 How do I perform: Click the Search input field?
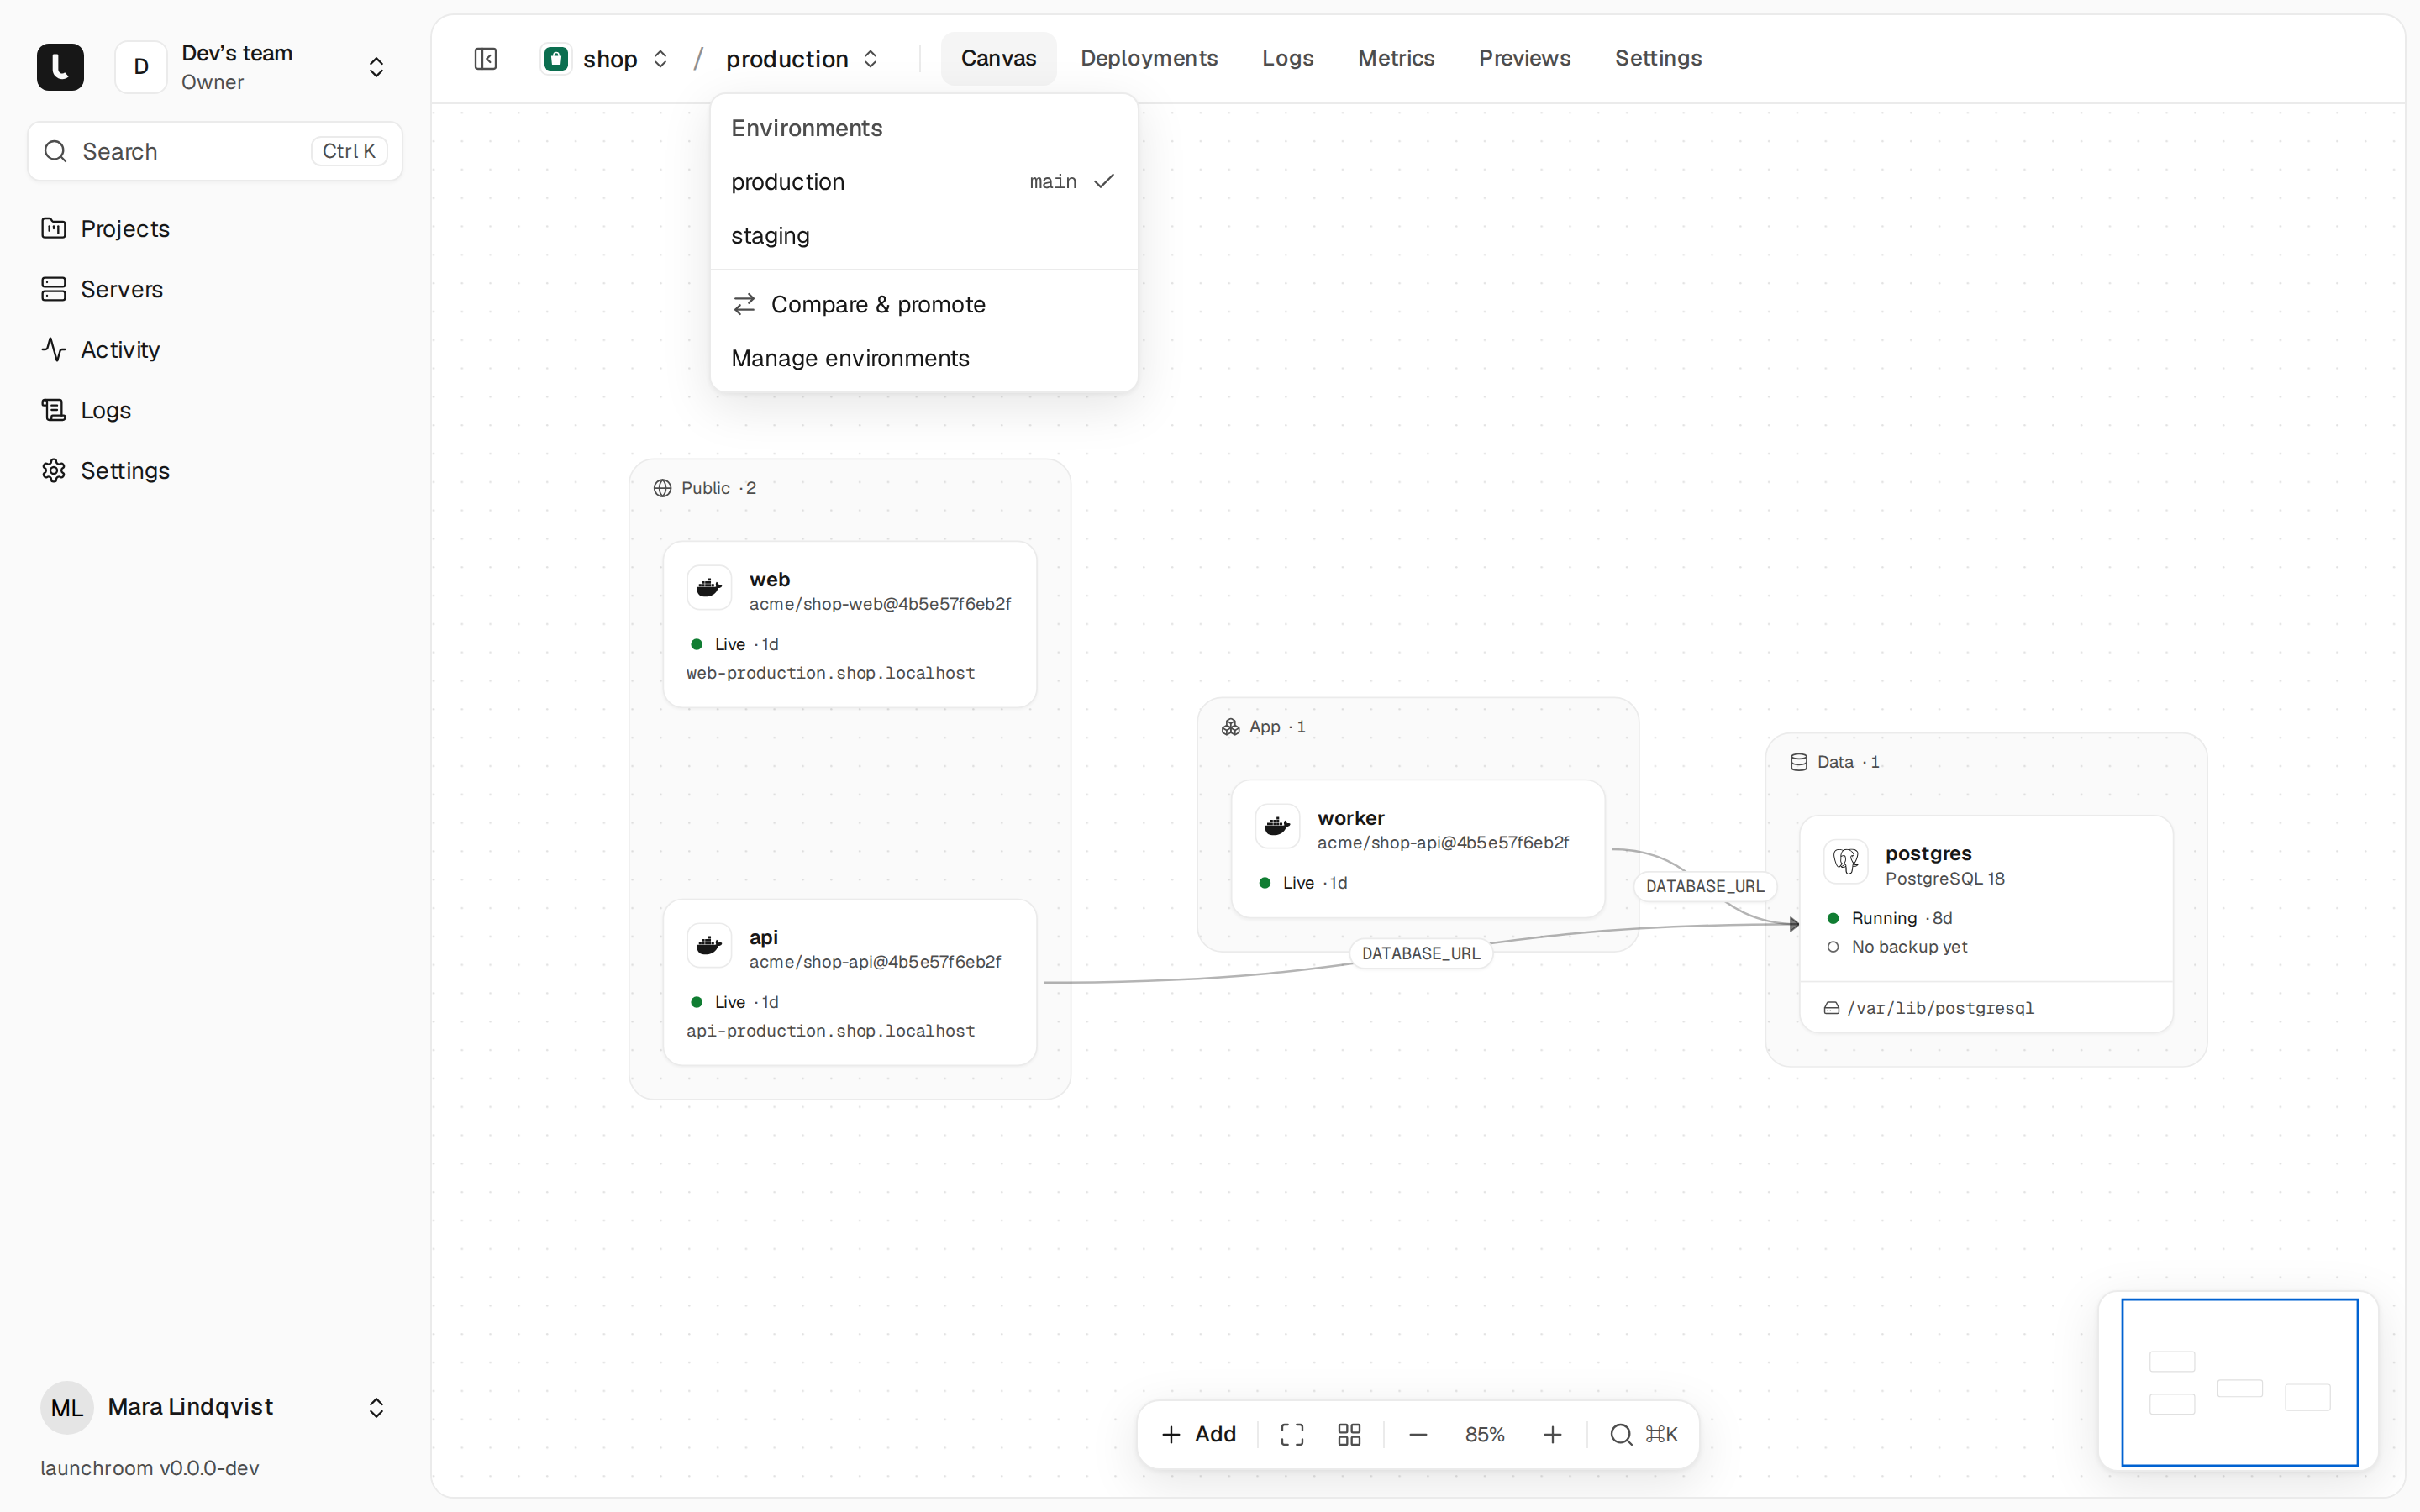coord(214,151)
